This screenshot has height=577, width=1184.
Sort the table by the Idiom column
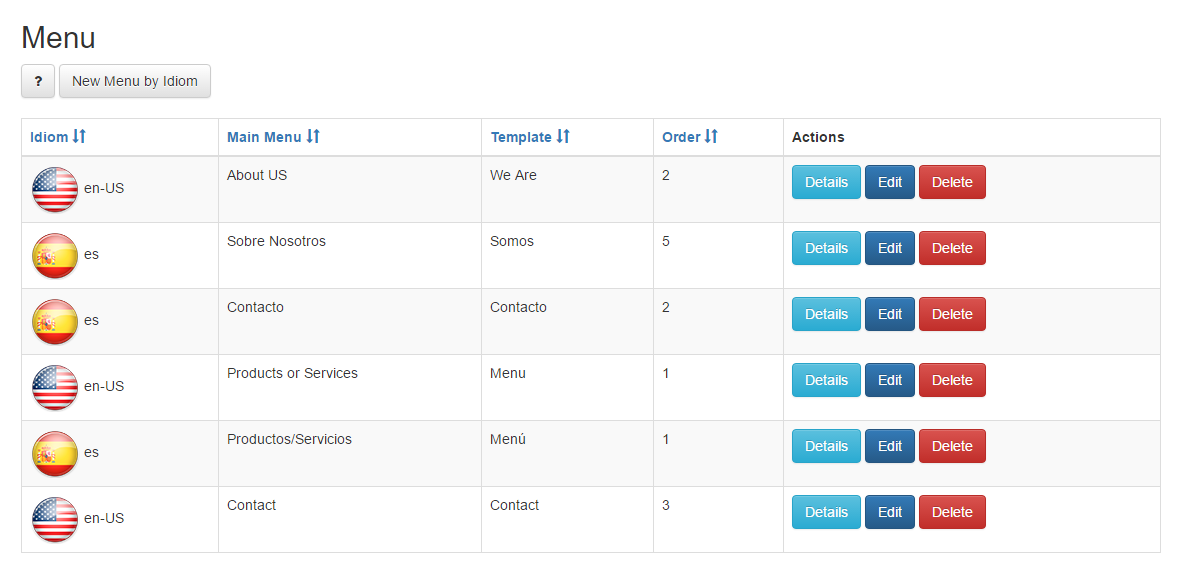point(58,137)
